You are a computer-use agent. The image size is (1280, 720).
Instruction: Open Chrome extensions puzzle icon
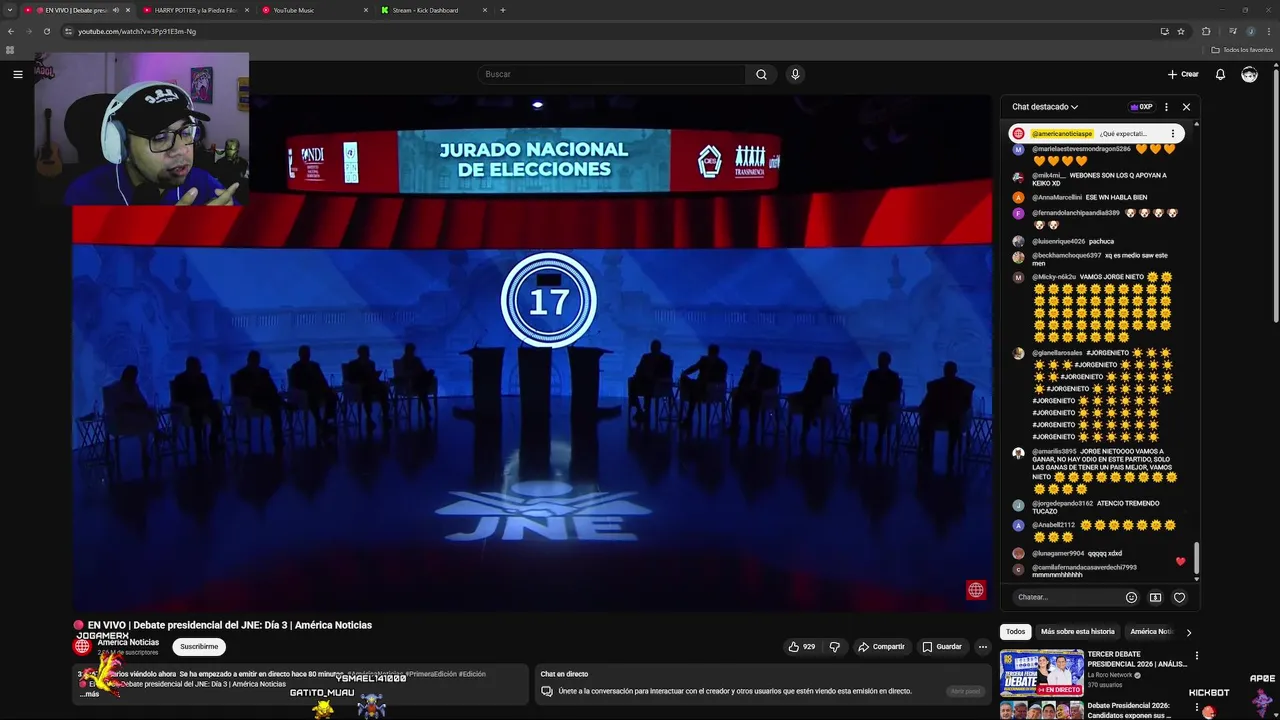(1206, 31)
